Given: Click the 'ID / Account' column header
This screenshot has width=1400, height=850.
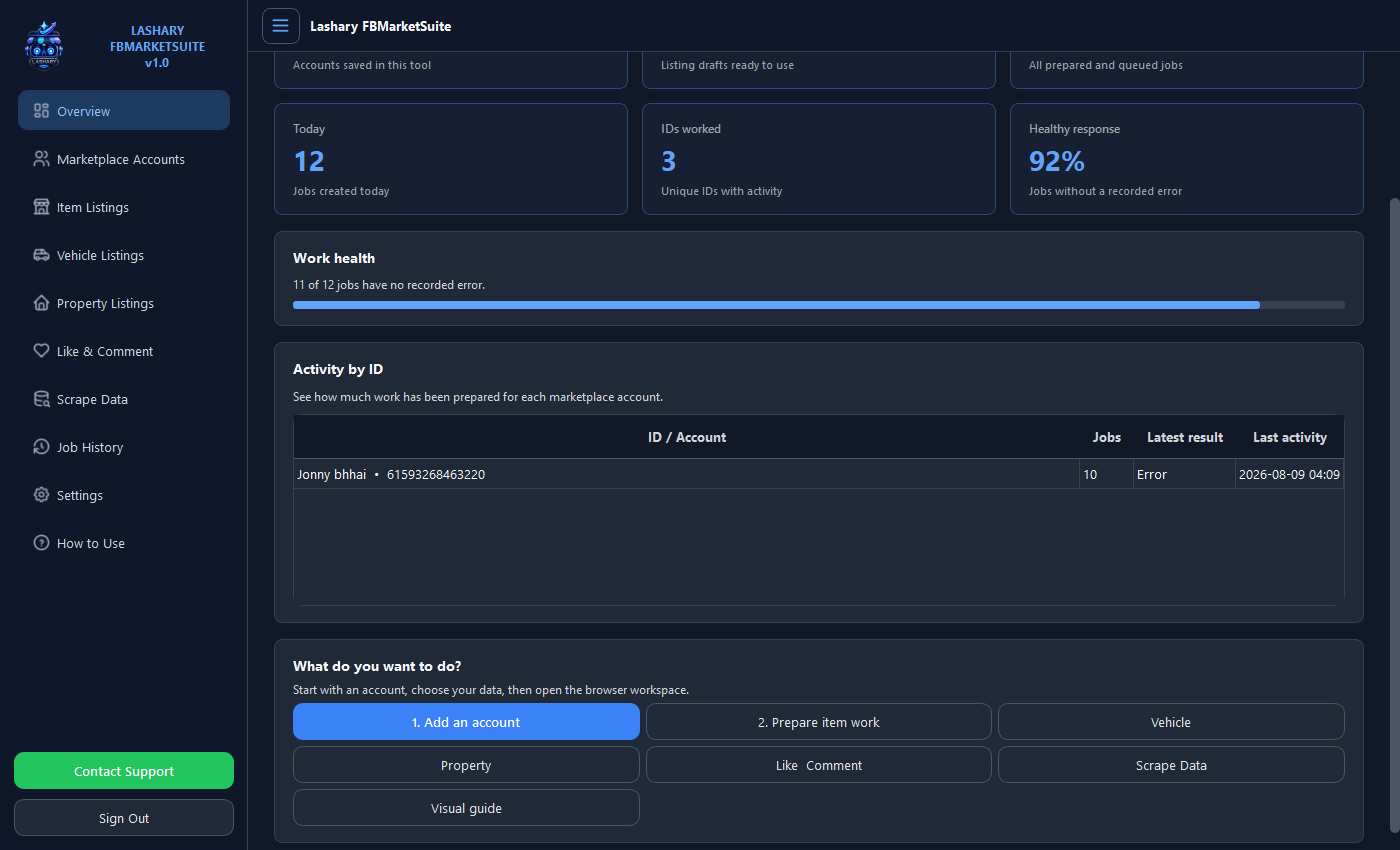Looking at the screenshot, I should click(687, 437).
